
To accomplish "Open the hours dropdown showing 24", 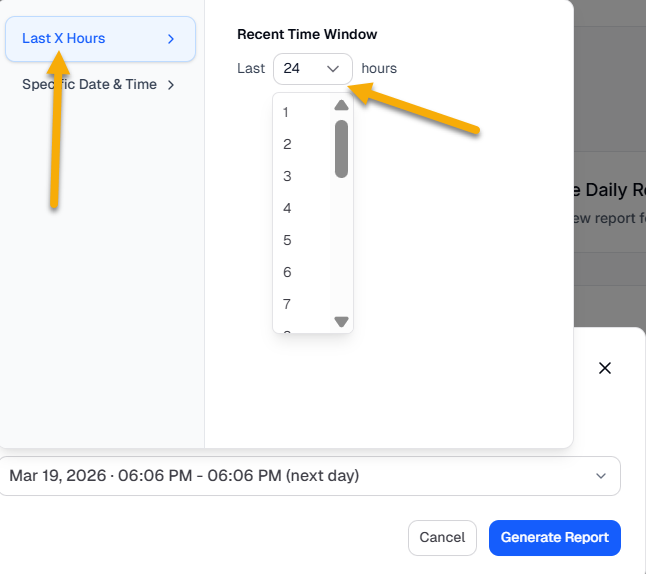I will tap(312, 69).
